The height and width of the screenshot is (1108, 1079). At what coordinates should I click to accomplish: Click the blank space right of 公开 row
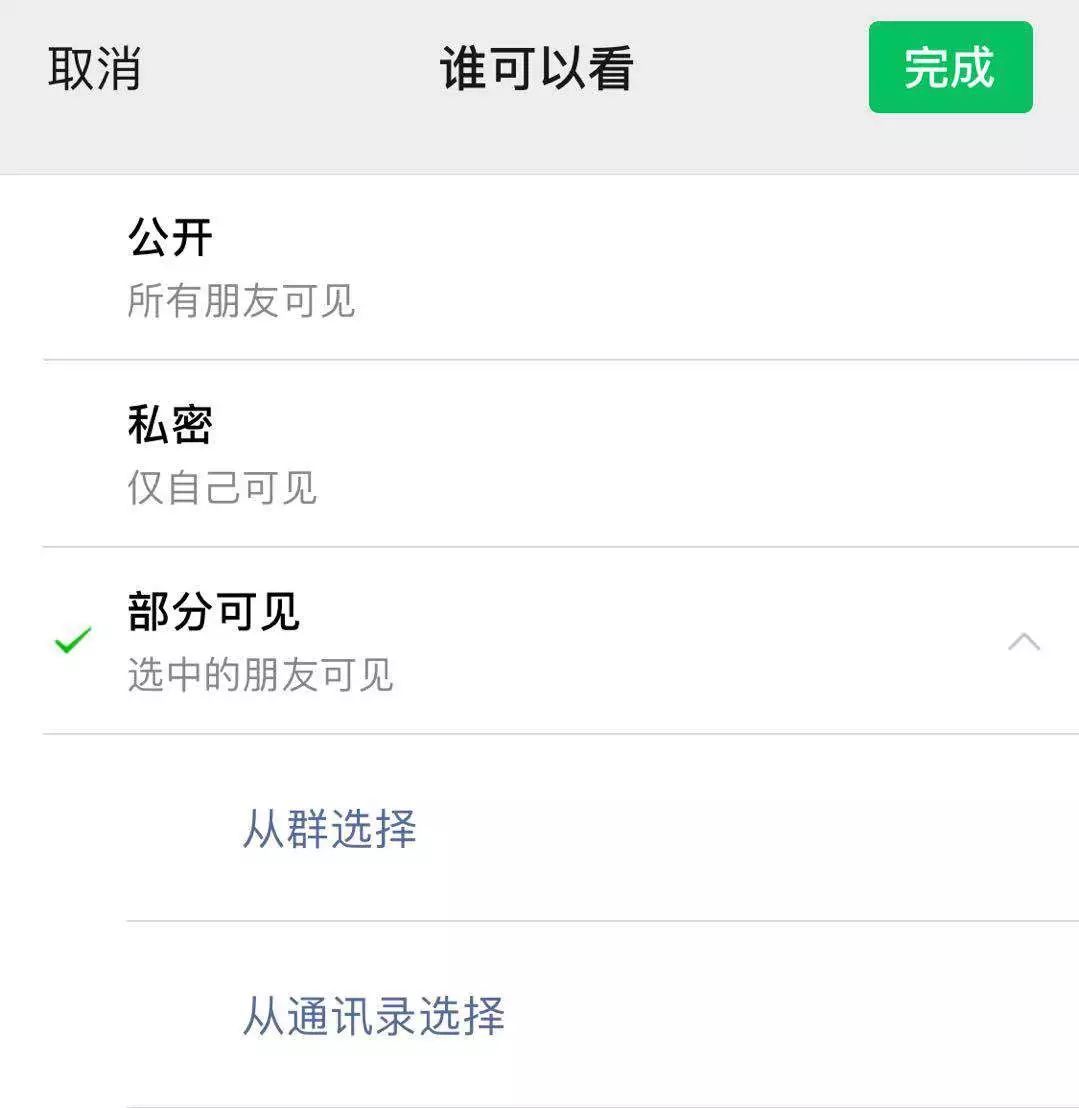pos(707,267)
